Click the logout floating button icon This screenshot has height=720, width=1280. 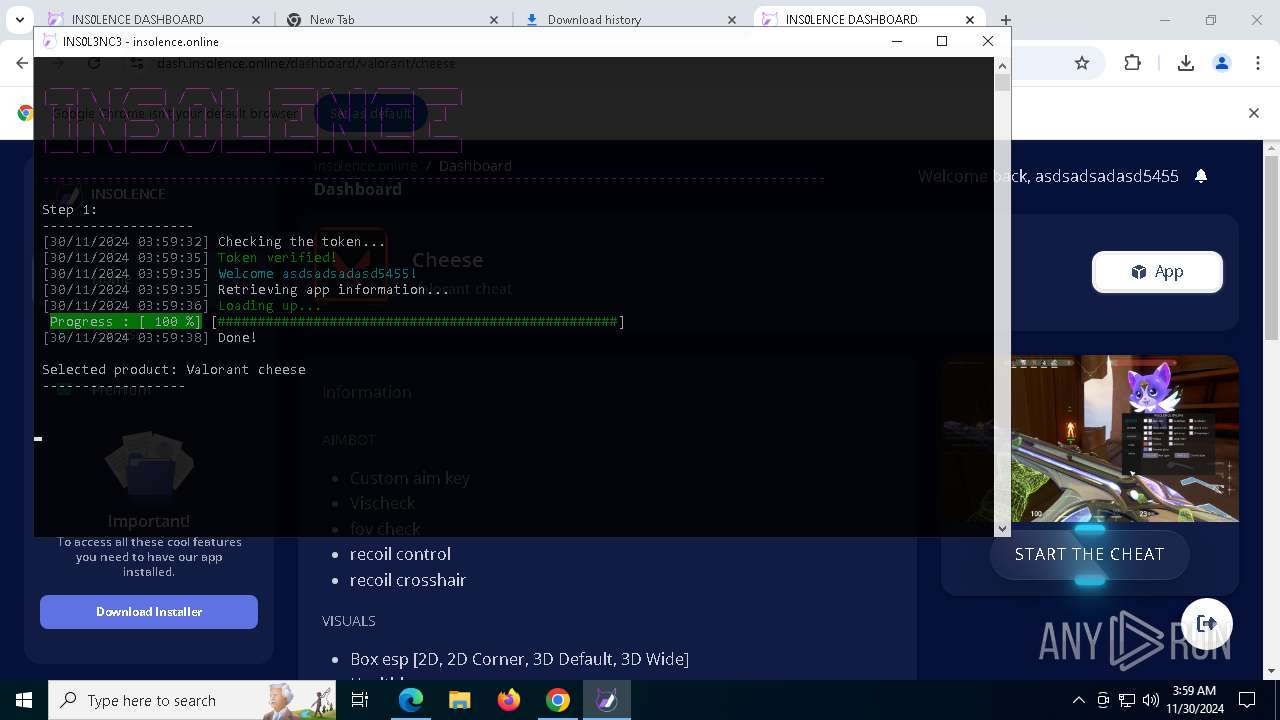click(x=1207, y=624)
